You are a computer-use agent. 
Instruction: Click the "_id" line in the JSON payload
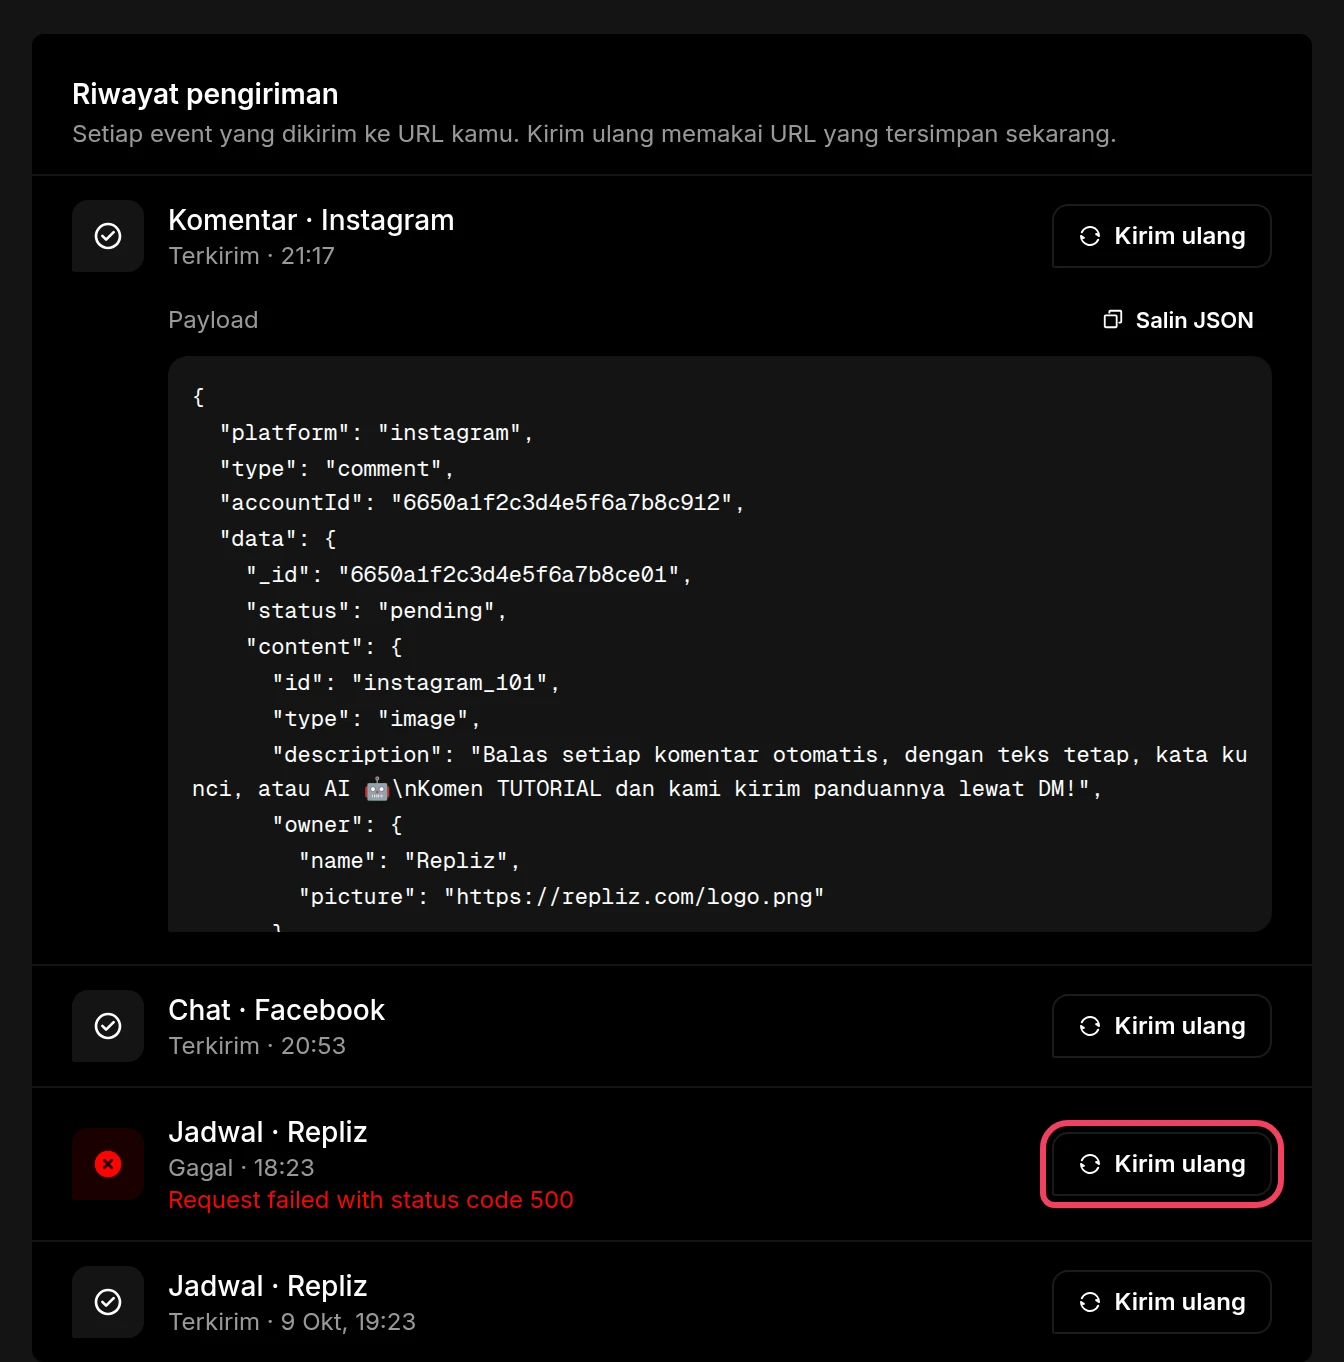point(469,575)
